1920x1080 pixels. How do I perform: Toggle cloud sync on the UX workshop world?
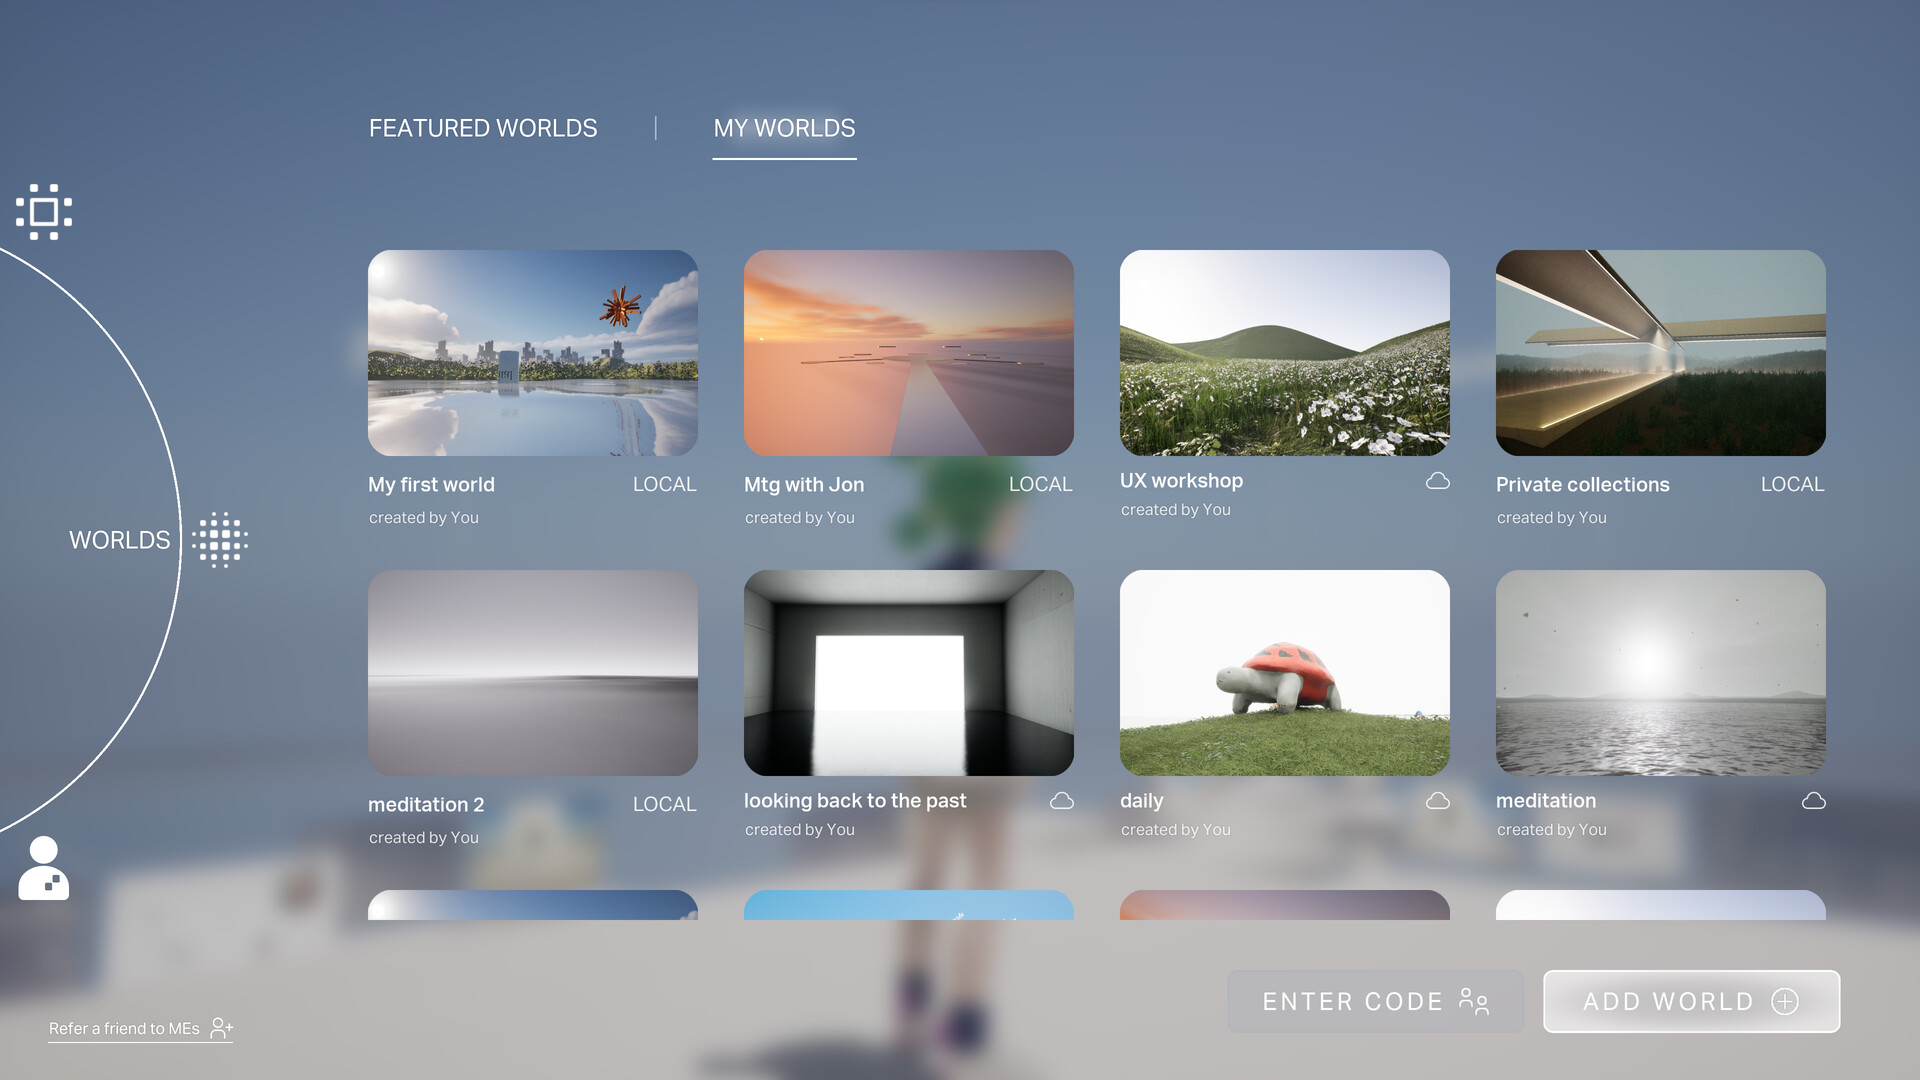pos(1438,480)
